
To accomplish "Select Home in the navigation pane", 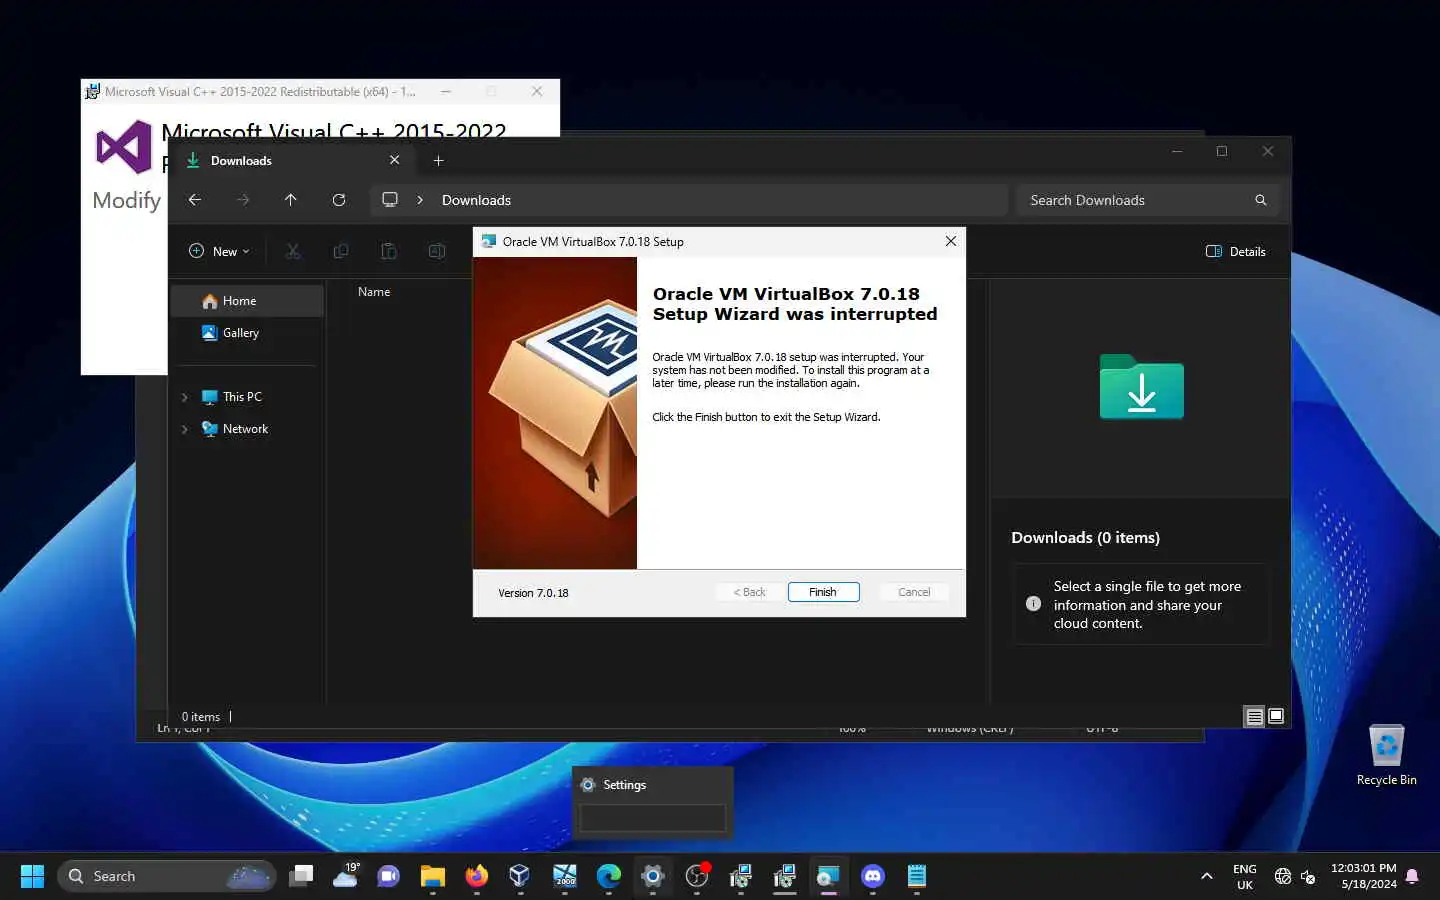I will coord(247,301).
